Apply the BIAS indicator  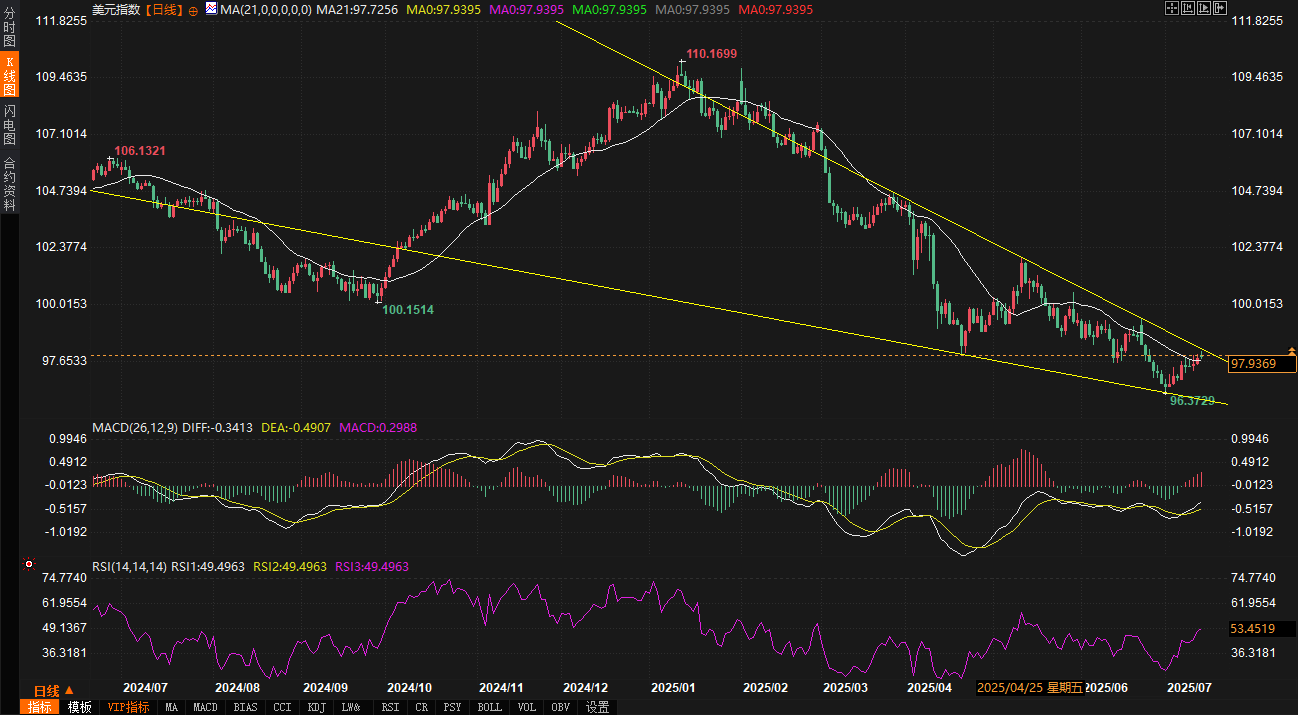click(244, 707)
